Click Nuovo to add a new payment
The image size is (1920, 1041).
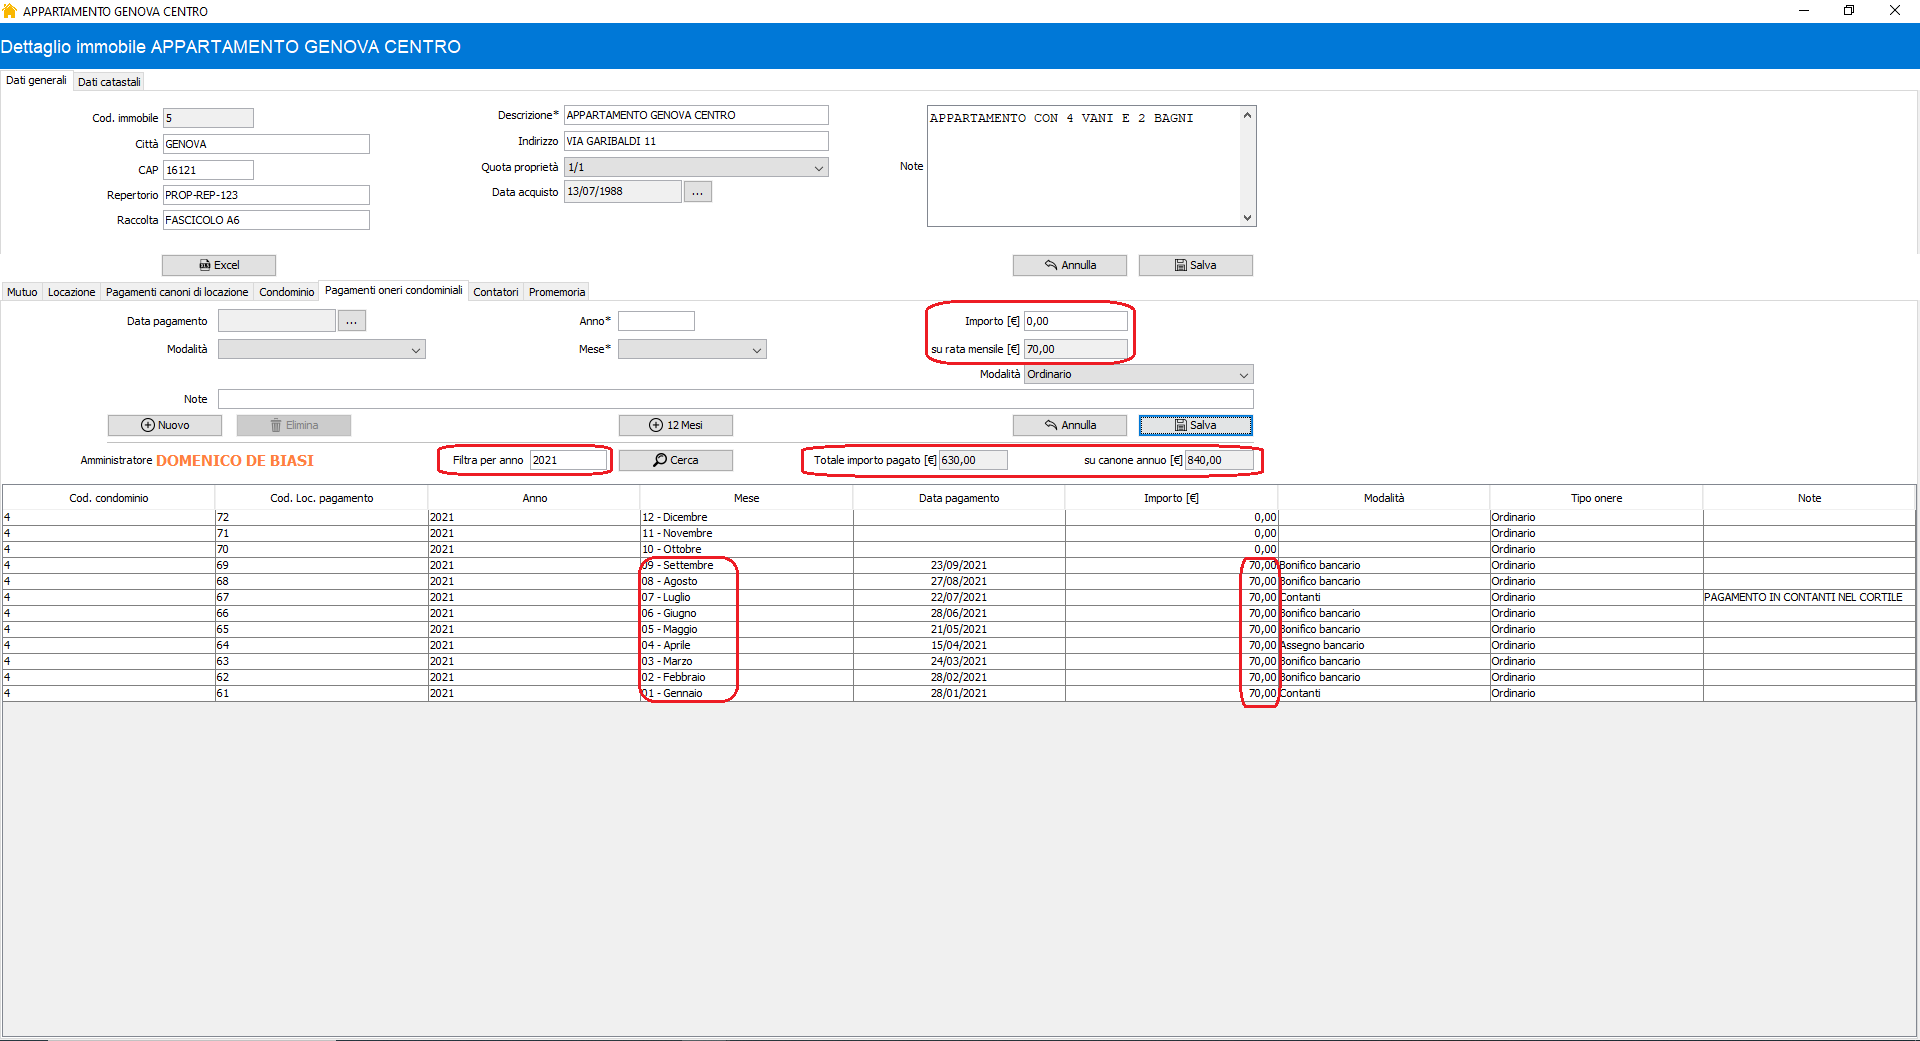[165, 425]
